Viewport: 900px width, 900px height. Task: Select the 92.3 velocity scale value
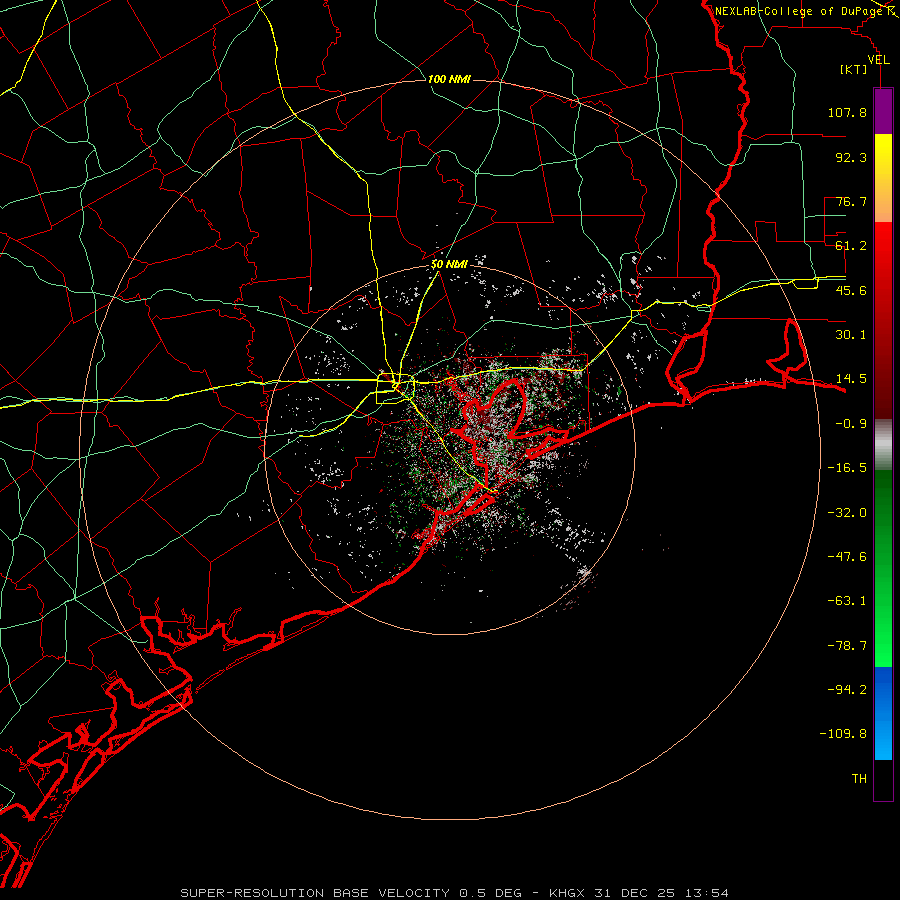[851, 157]
